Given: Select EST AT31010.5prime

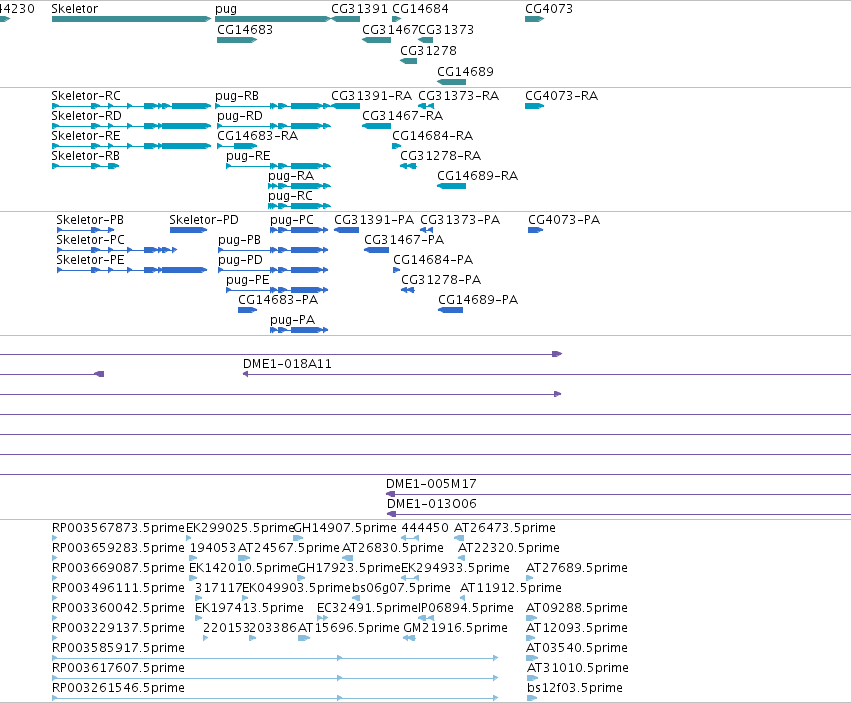Looking at the screenshot, I should [x=578, y=668].
